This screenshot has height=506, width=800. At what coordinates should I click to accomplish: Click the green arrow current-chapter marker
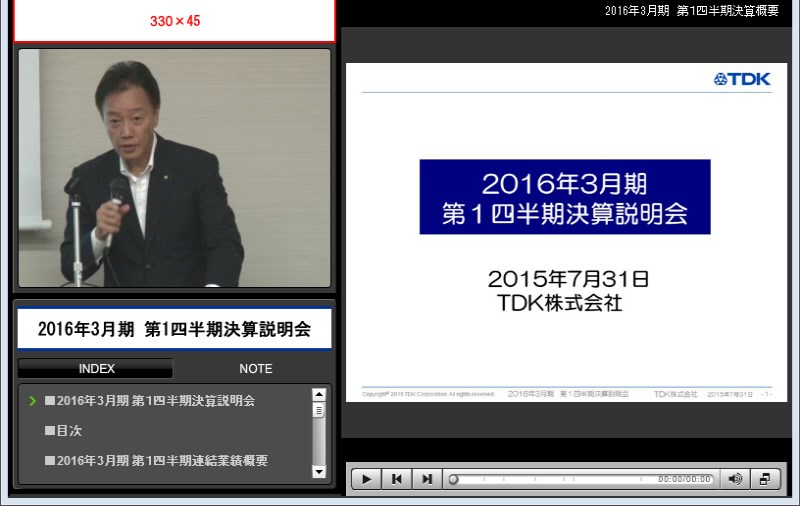tap(33, 400)
